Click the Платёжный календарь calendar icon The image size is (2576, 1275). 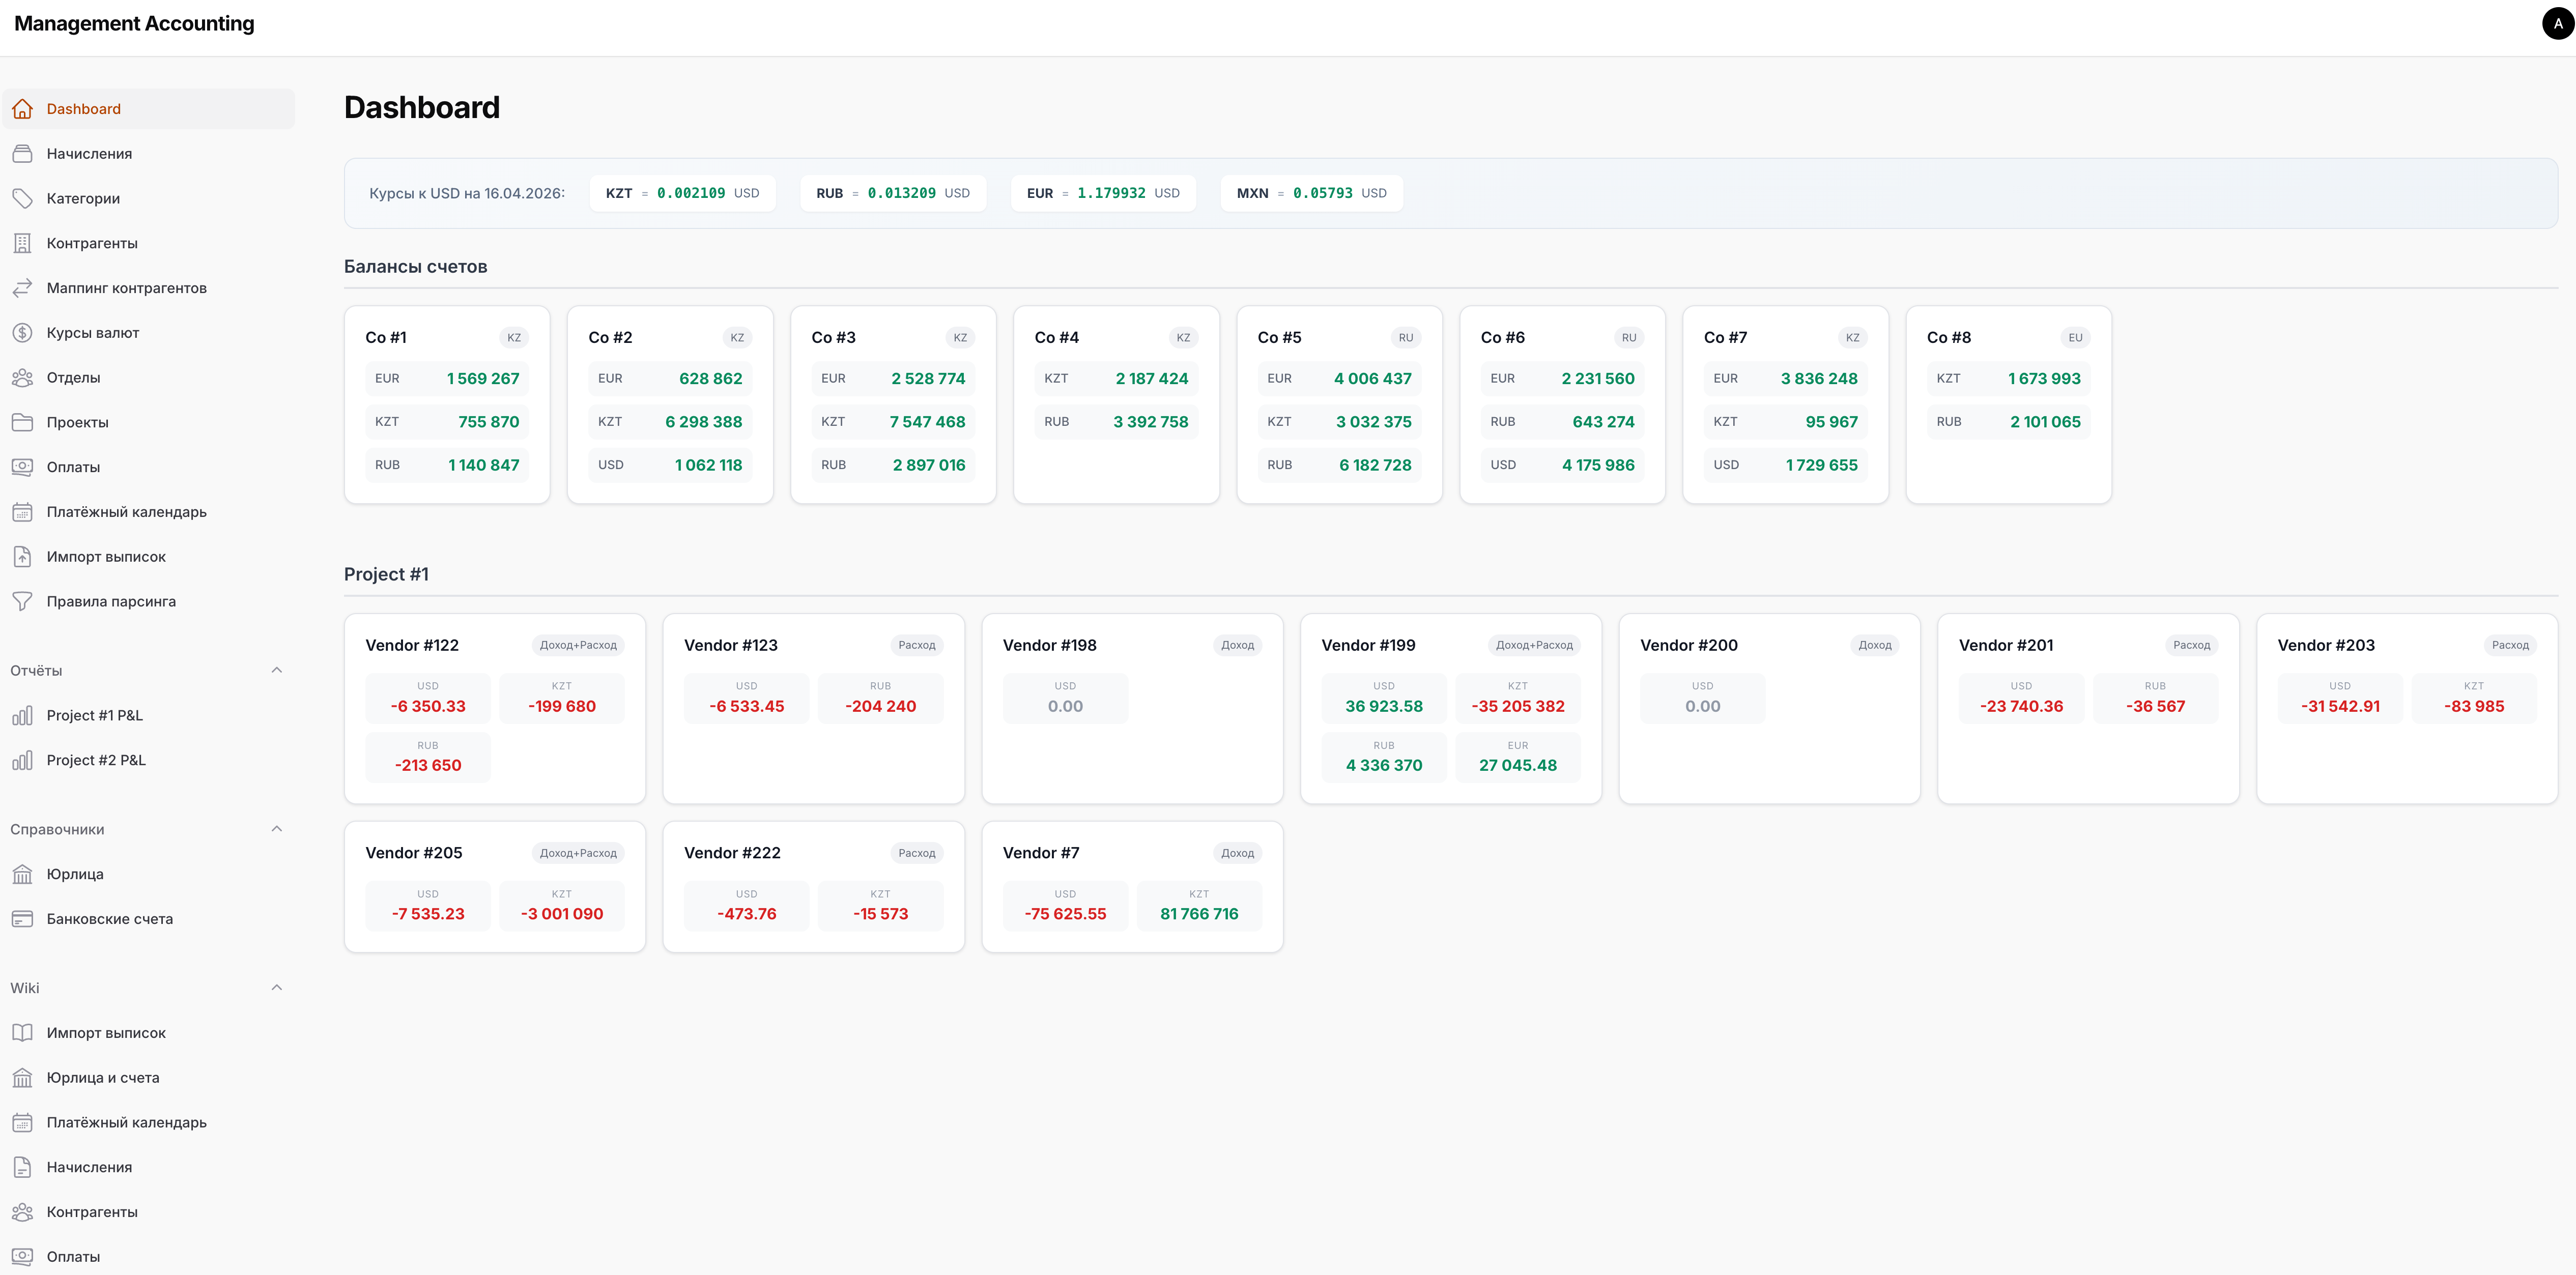[22, 512]
